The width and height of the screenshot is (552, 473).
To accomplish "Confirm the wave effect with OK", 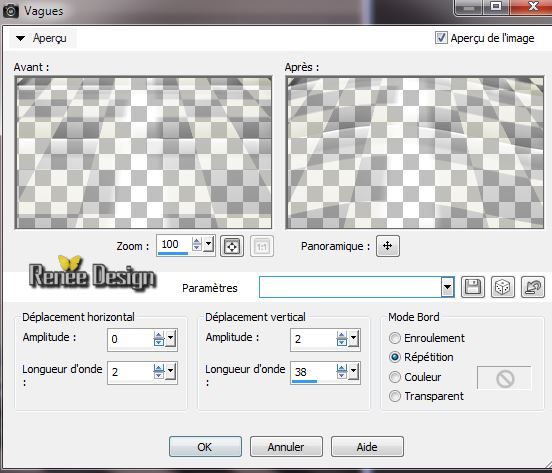I will [205, 447].
